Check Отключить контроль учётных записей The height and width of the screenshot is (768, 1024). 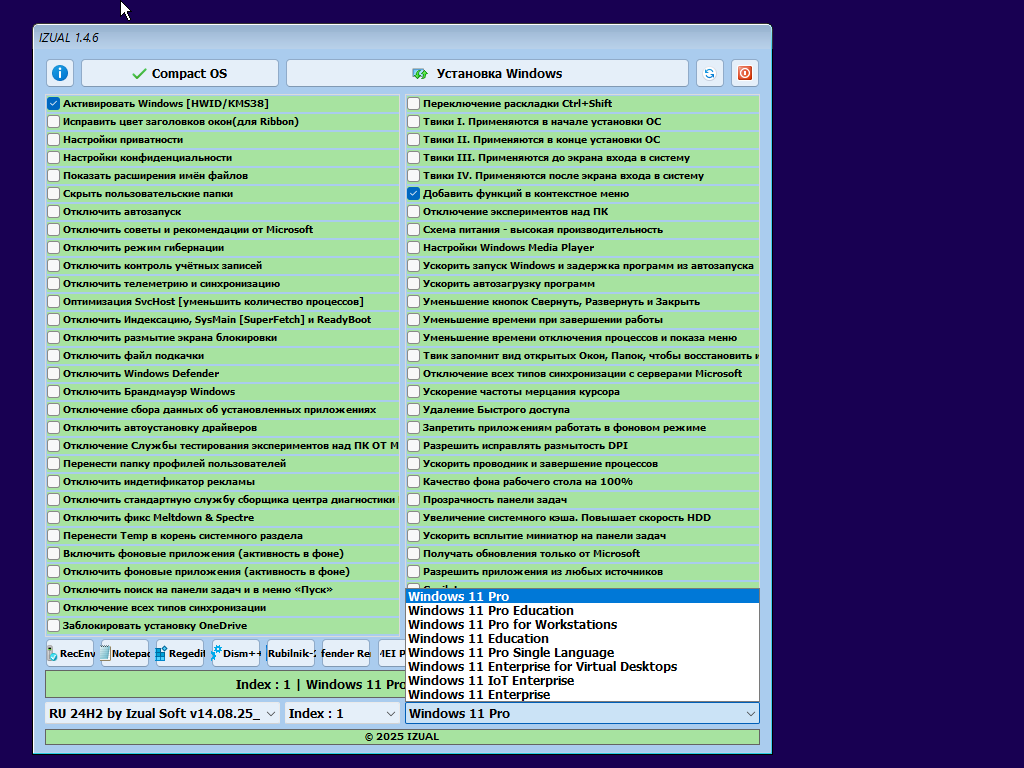tap(54, 265)
